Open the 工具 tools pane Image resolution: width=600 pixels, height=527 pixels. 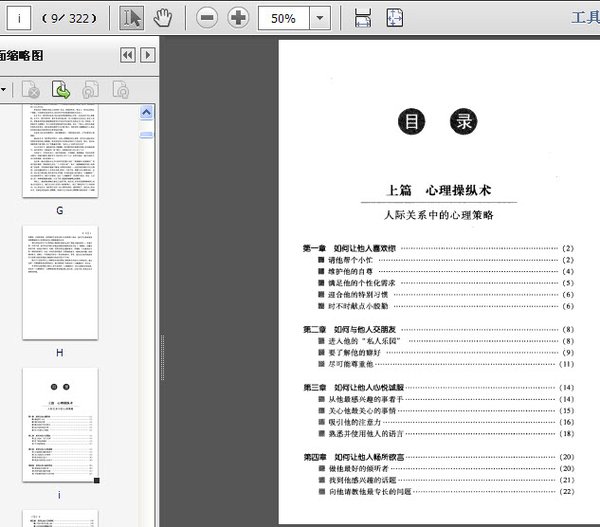point(584,18)
